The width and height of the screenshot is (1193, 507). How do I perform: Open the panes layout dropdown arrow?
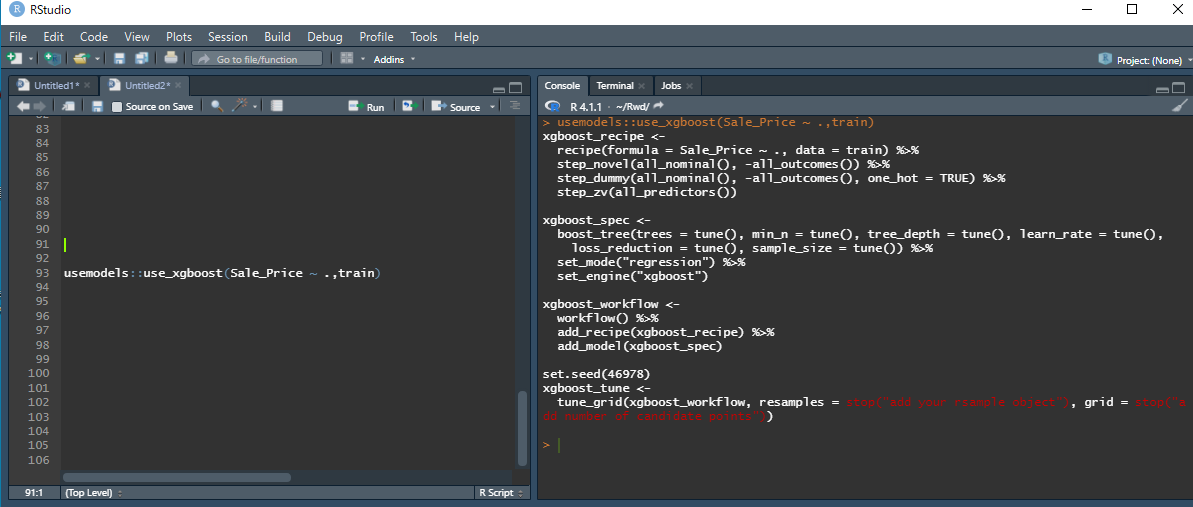coord(363,59)
